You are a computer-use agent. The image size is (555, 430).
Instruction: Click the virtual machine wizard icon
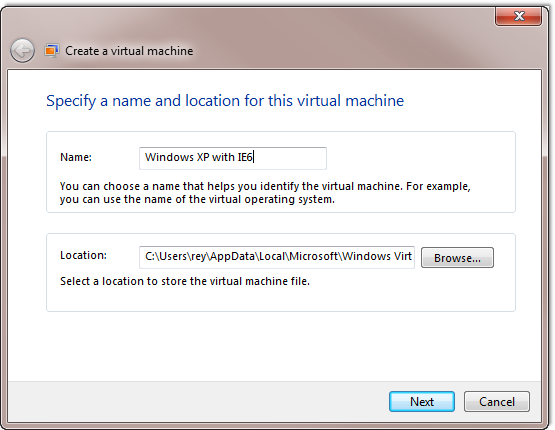click(52, 51)
